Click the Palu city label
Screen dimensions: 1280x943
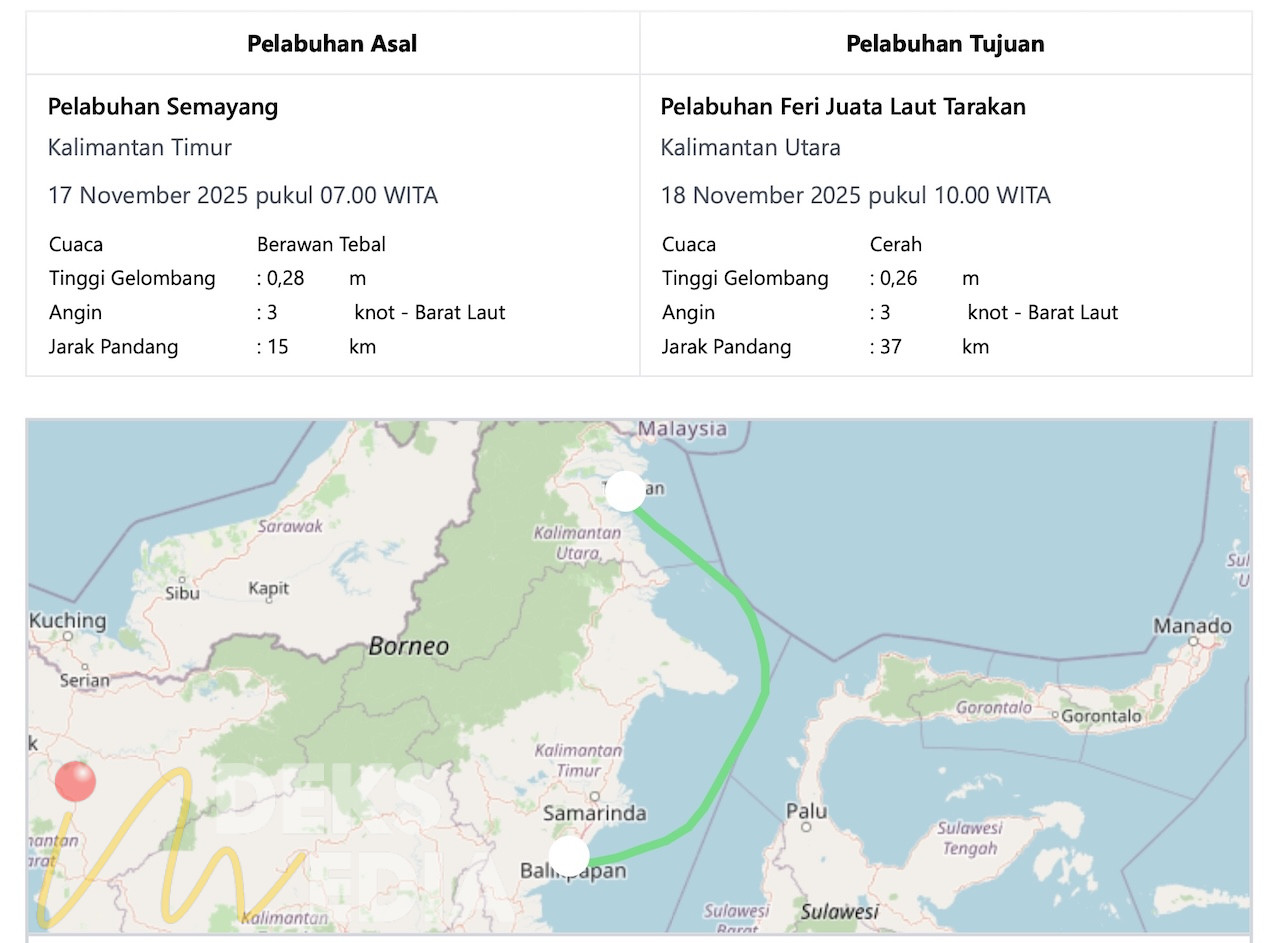[x=807, y=811]
